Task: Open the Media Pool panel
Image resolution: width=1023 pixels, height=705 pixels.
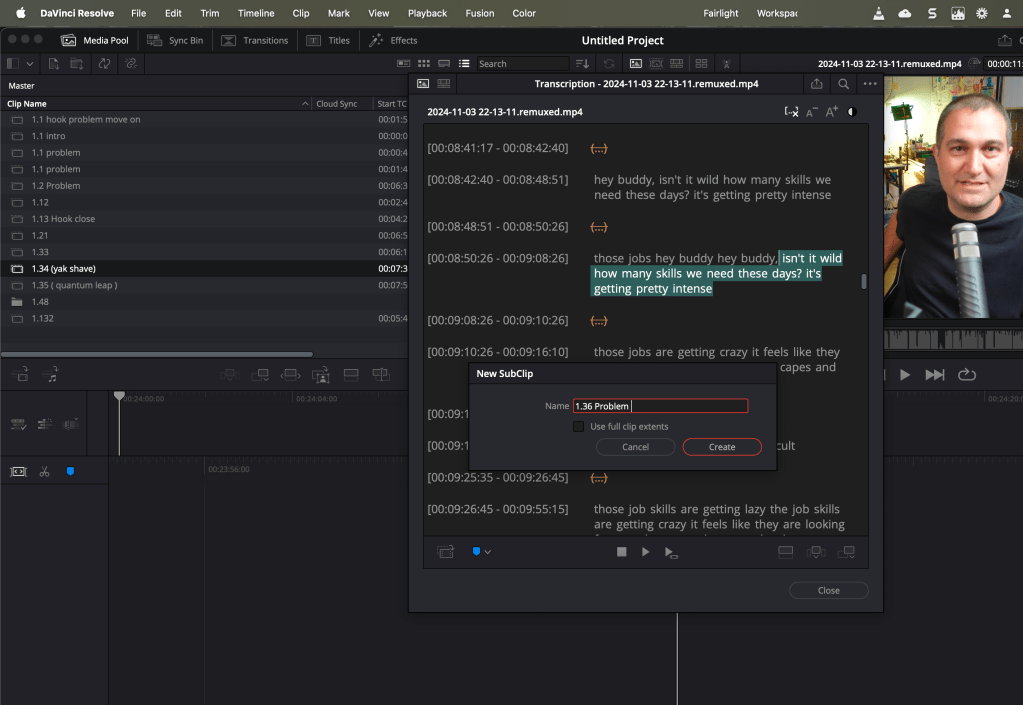Action: pyautogui.click(x=95, y=40)
